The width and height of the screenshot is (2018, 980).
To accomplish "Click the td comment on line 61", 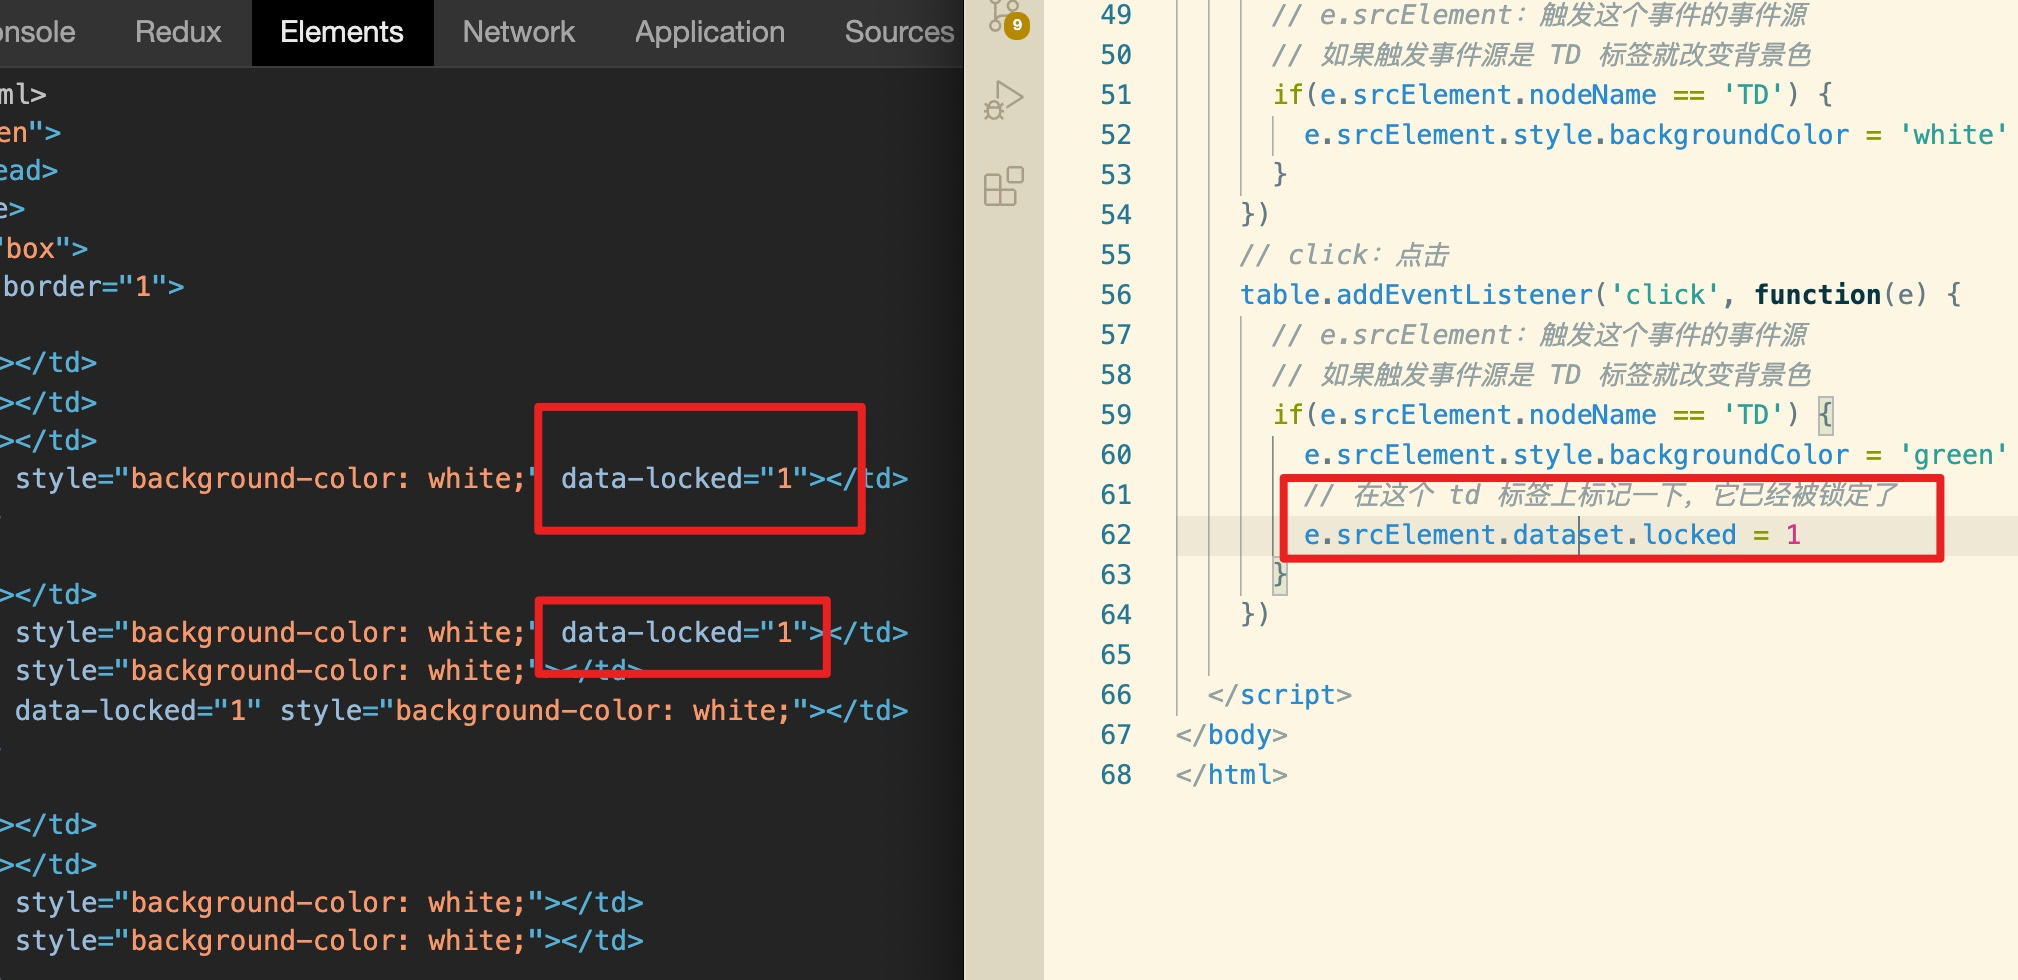I will tap(1600, 495).
